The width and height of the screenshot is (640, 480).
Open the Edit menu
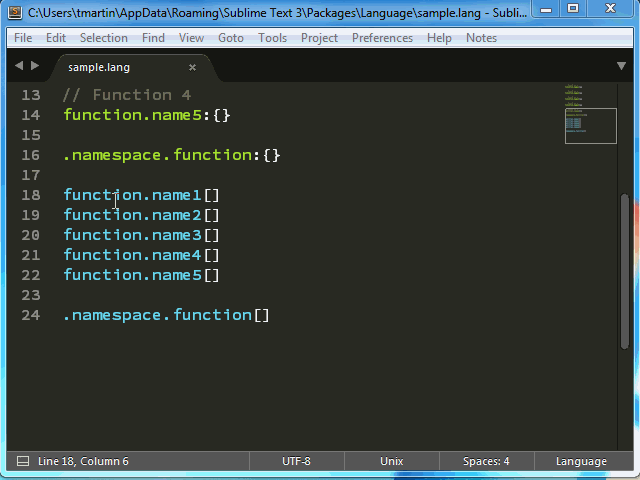(56, 38)
